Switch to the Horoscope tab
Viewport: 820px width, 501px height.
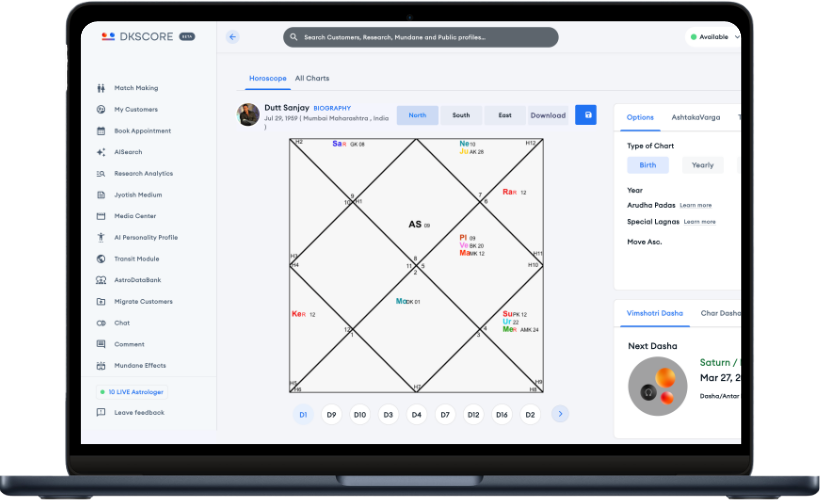coord(268,78)
